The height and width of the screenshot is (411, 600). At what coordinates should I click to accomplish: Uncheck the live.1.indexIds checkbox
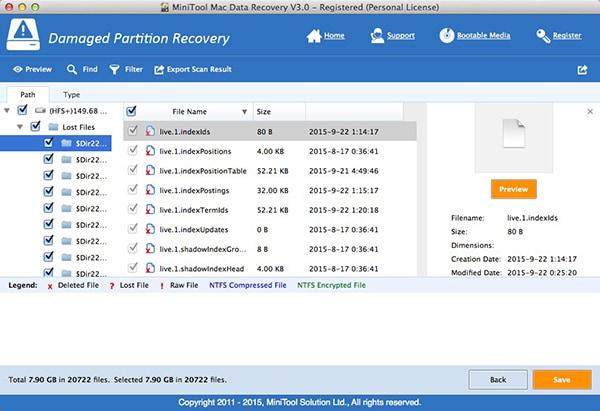point(132,131)
